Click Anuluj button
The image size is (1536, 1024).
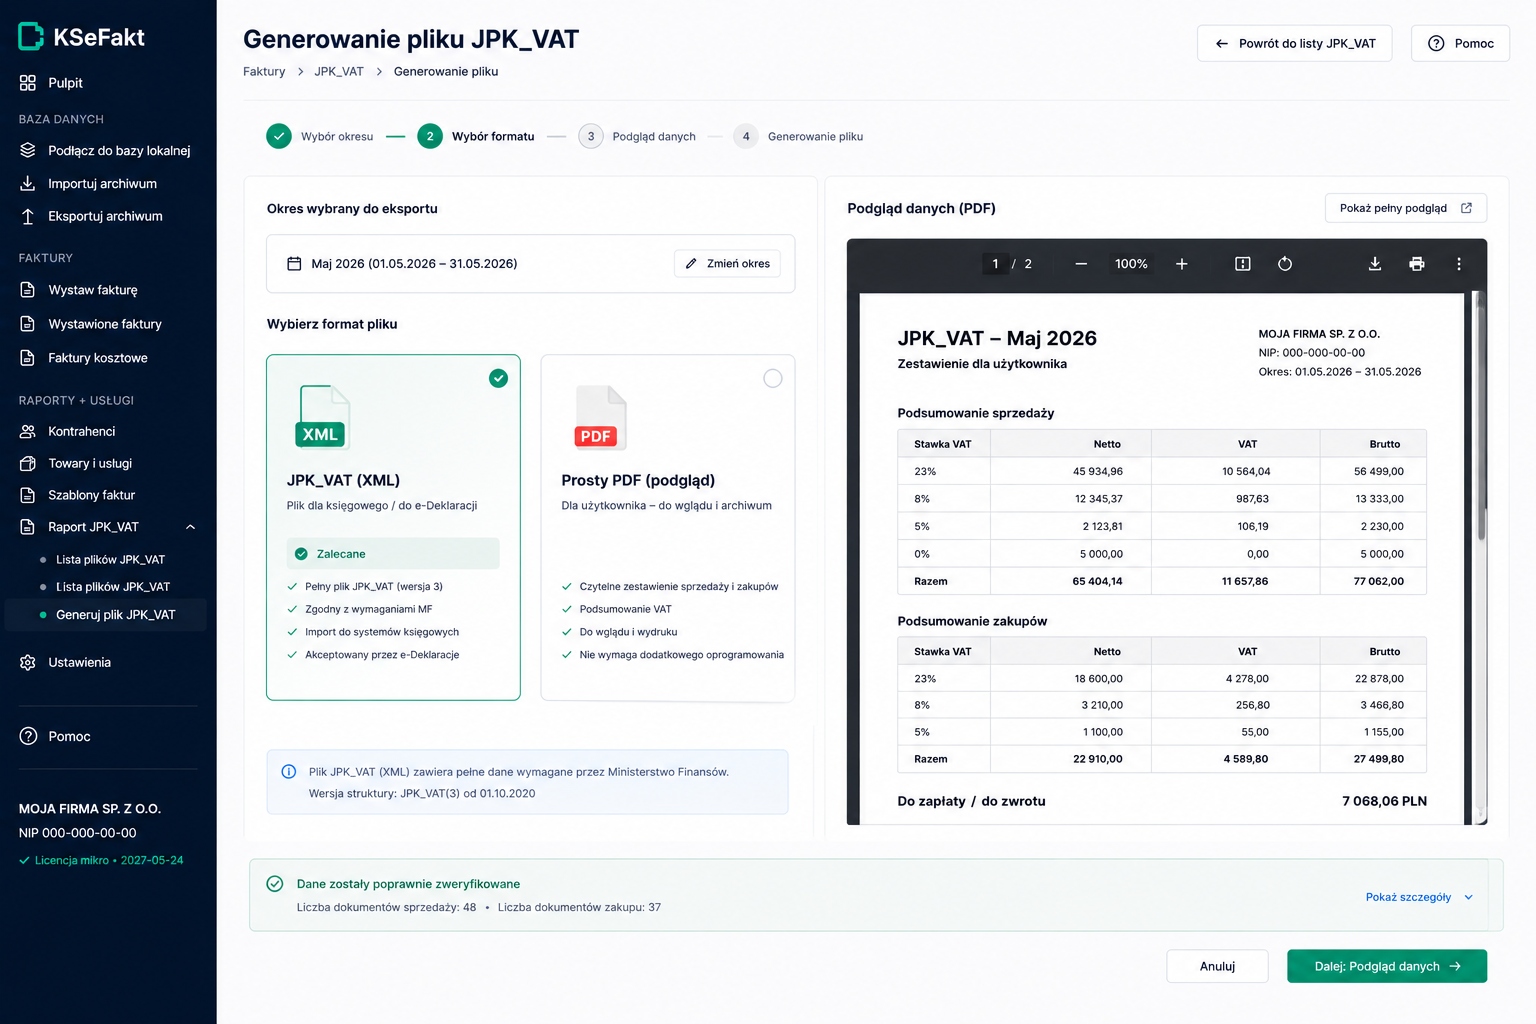1217,966
